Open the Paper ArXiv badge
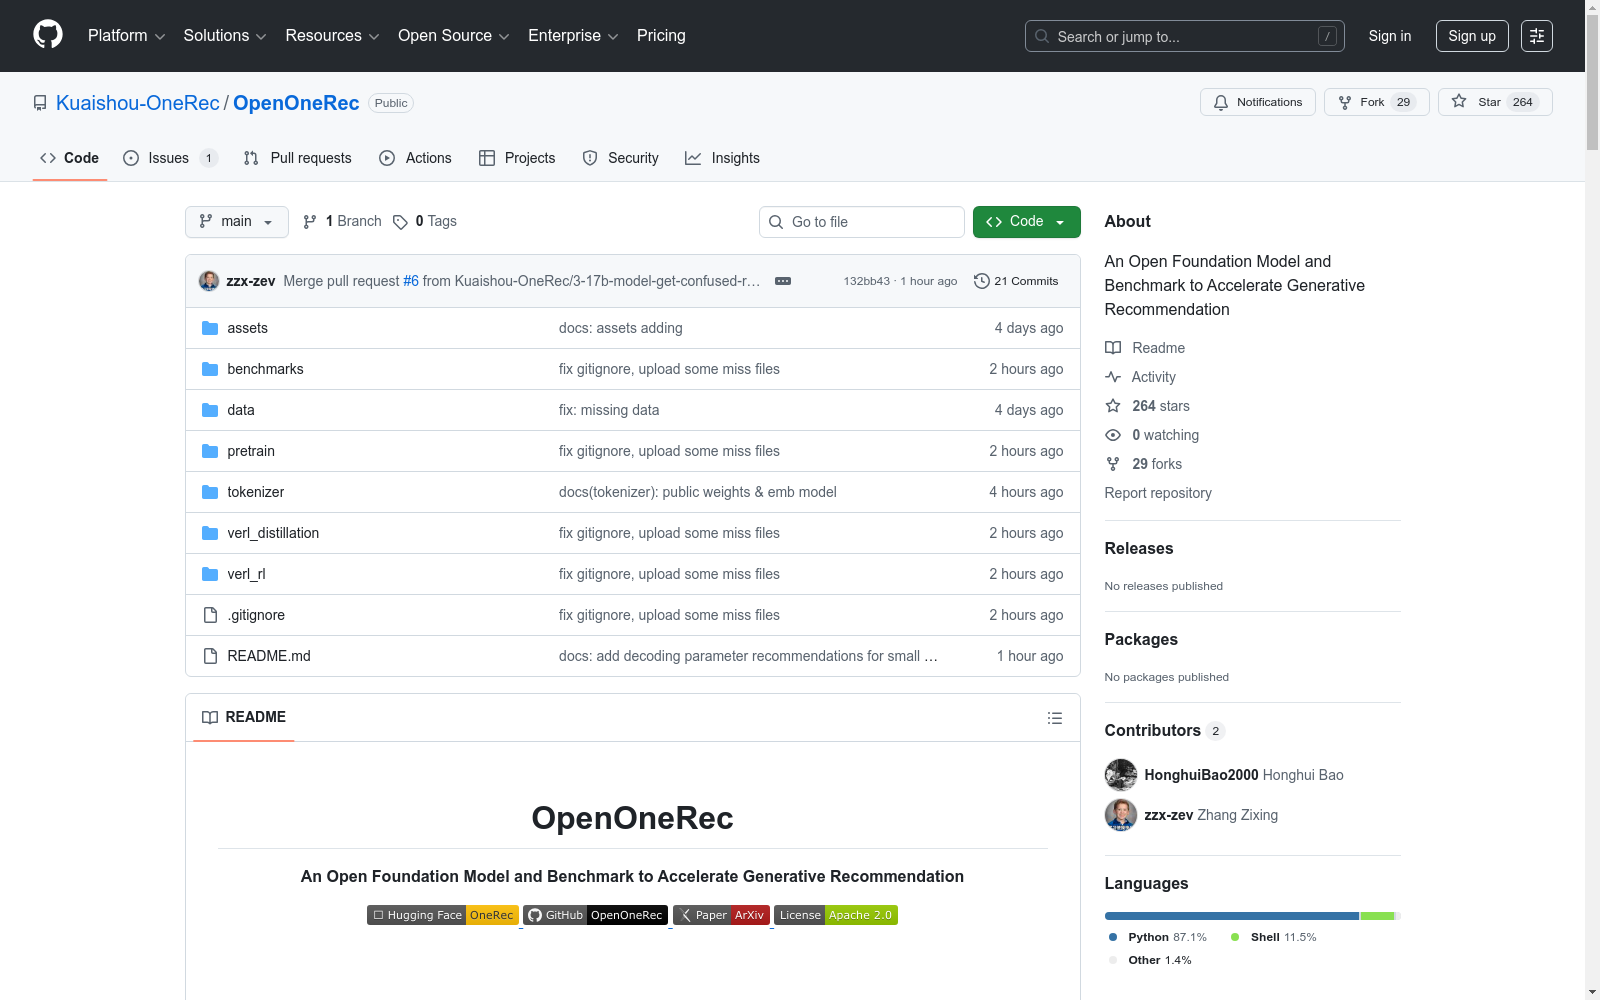Viewport: 1600px width, 1000px height. click(721, 915)
